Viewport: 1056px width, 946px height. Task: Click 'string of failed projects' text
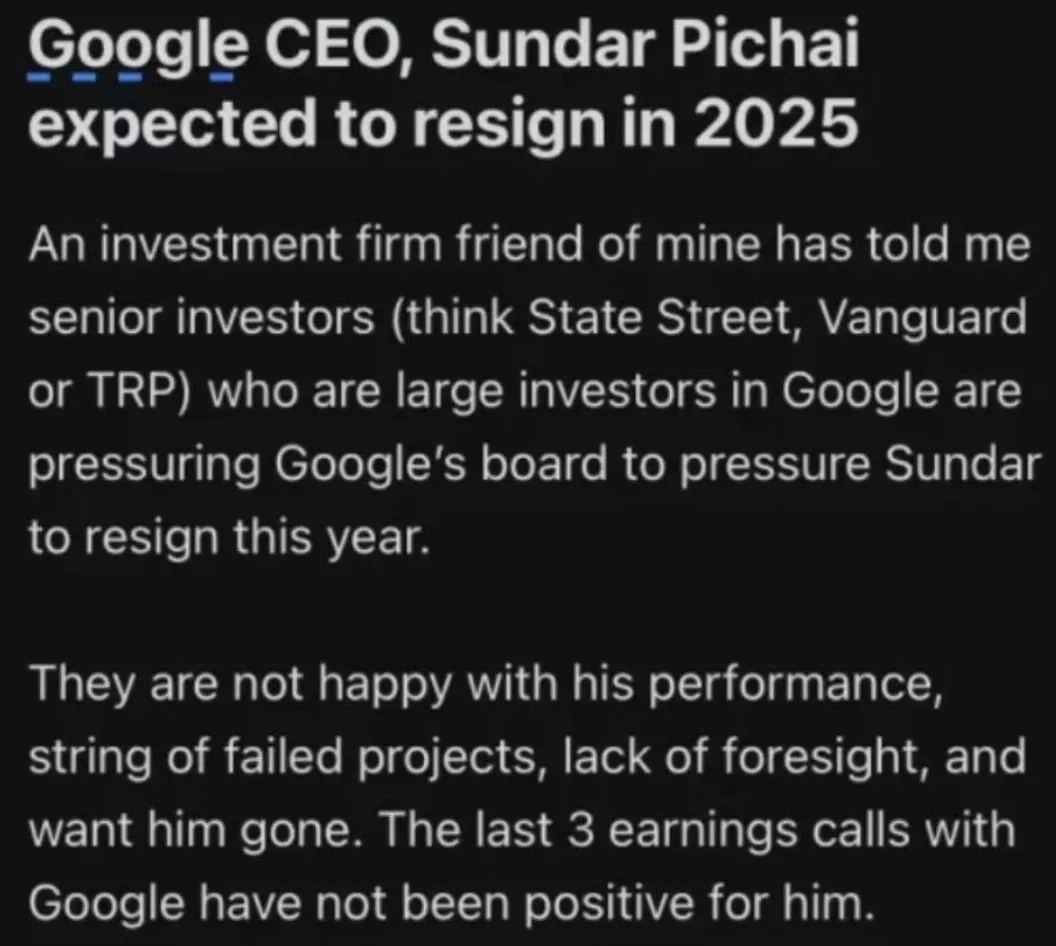click(x=283, y=757)
